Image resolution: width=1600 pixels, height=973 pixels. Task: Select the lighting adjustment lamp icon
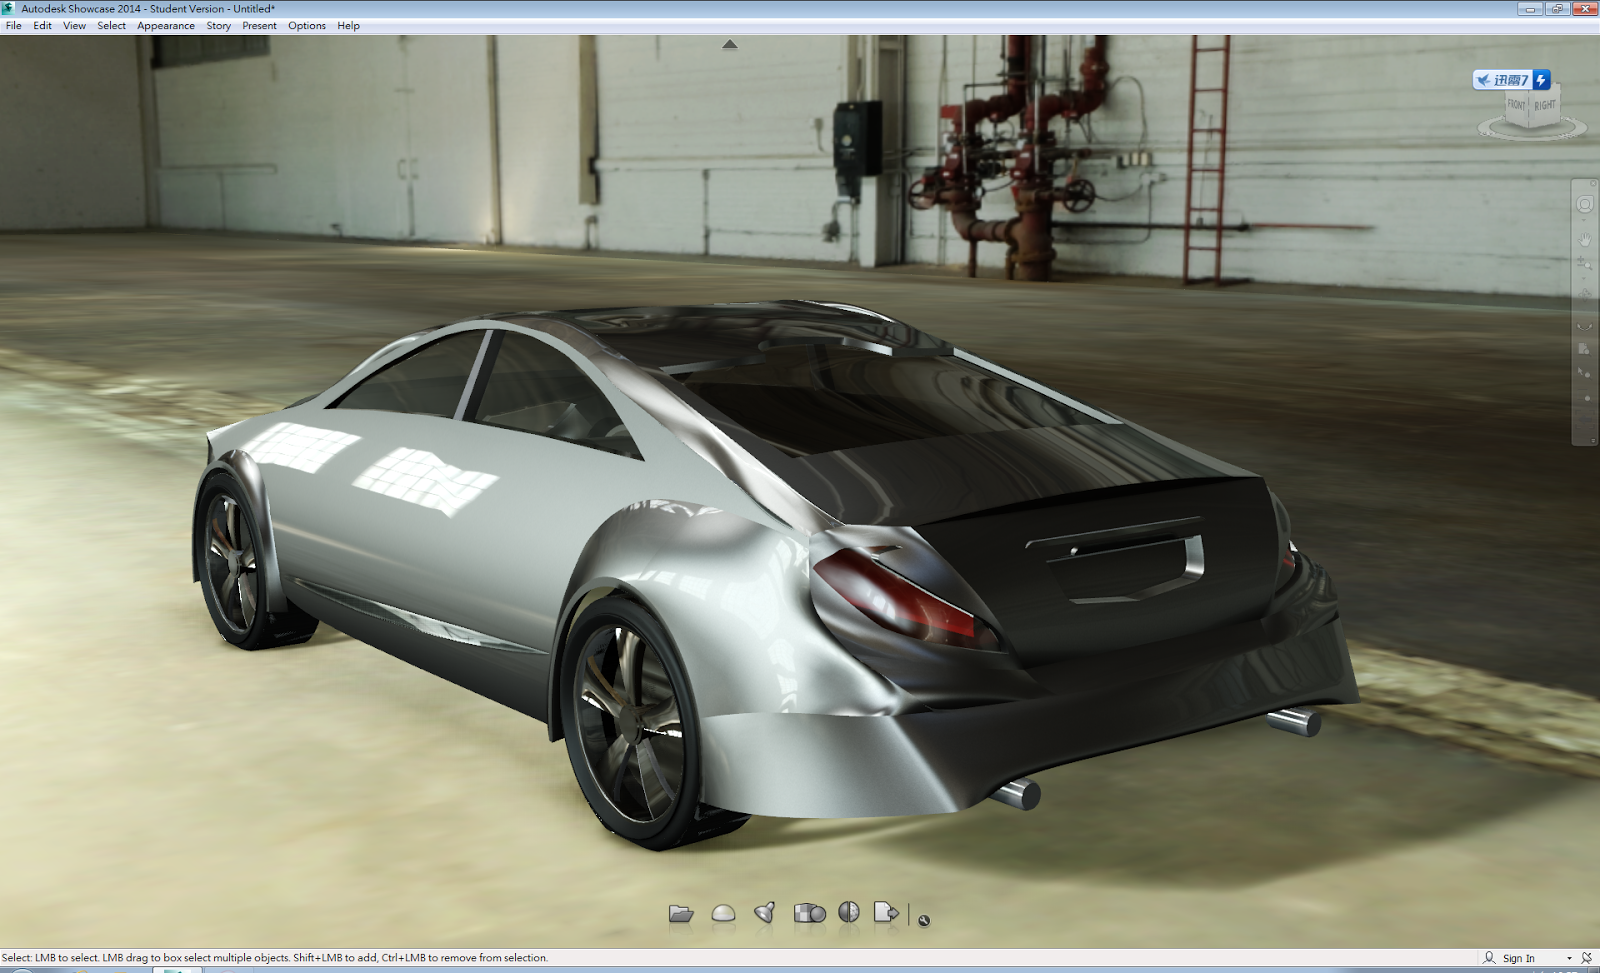(763, 912)
